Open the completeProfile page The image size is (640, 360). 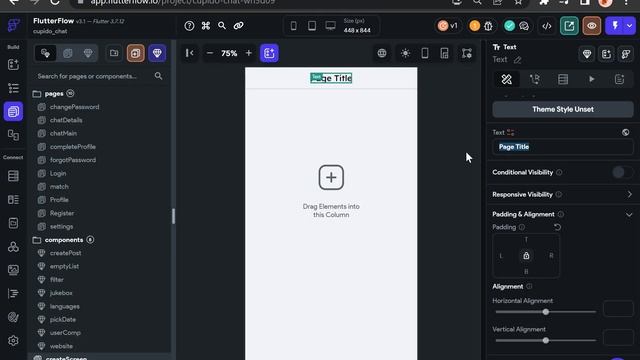pos(73,147)
